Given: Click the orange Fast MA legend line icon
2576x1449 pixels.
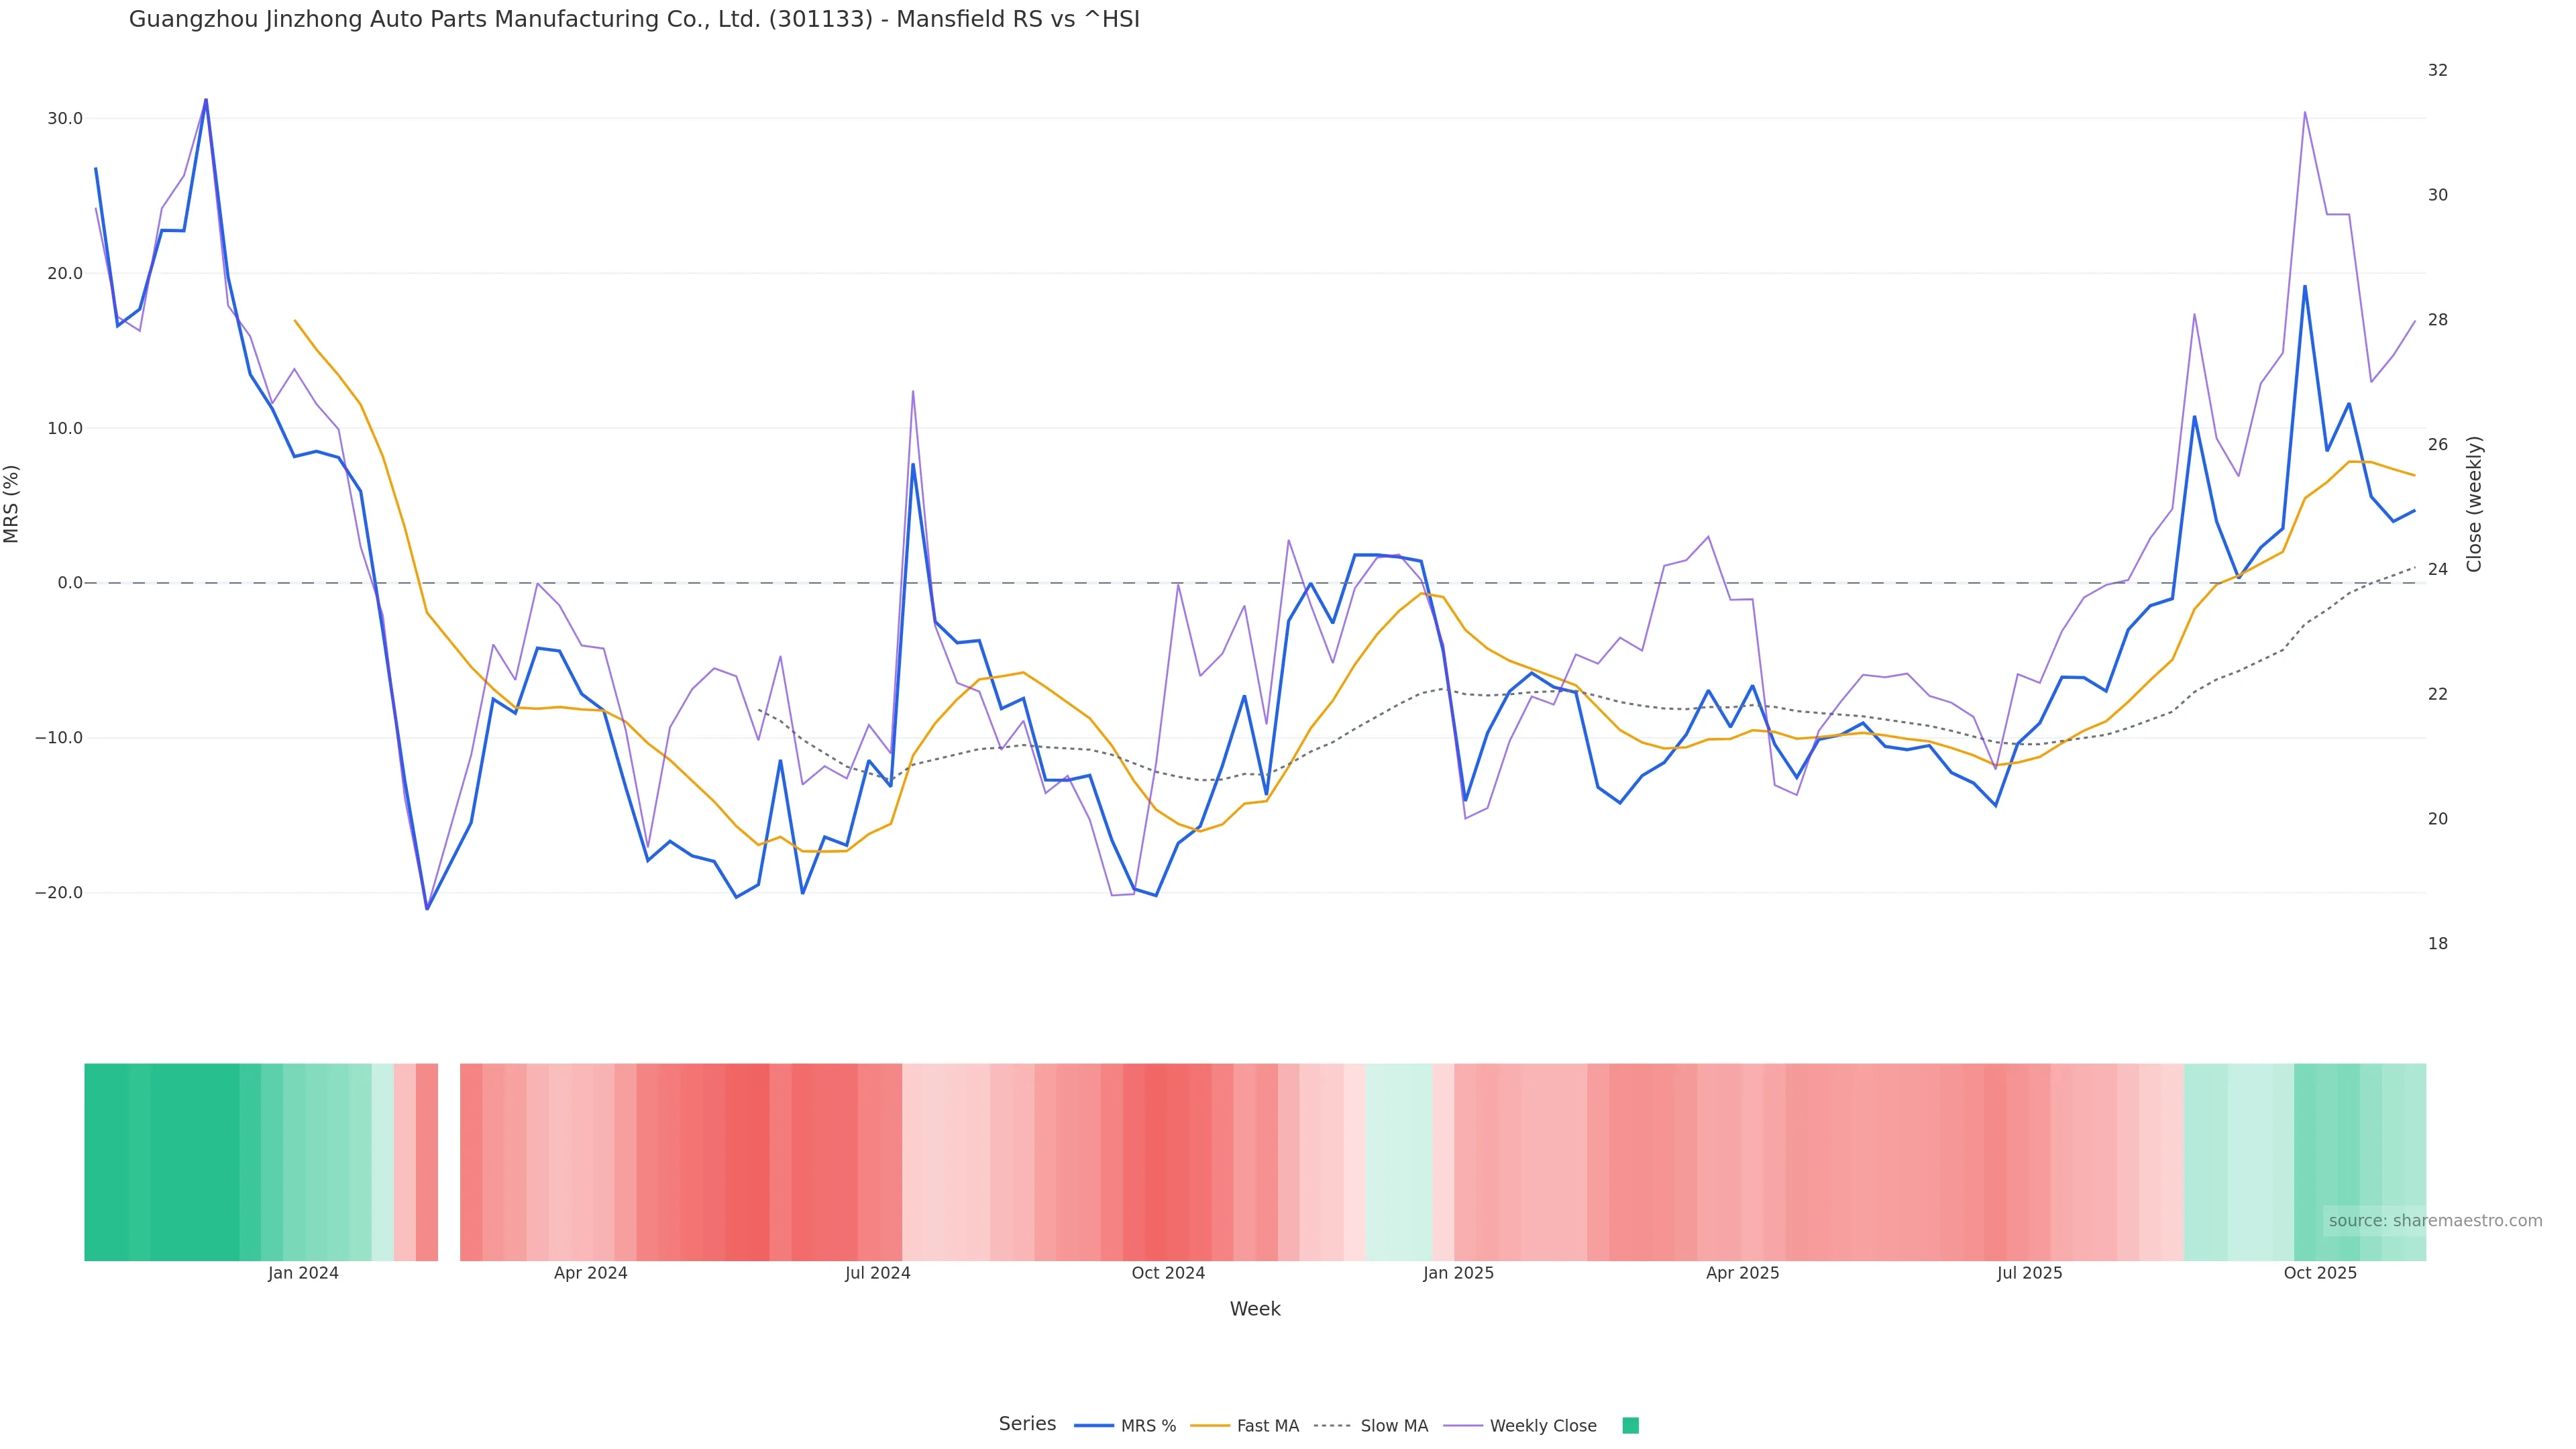Looking at the screenshot, I should point(1210,1426).
